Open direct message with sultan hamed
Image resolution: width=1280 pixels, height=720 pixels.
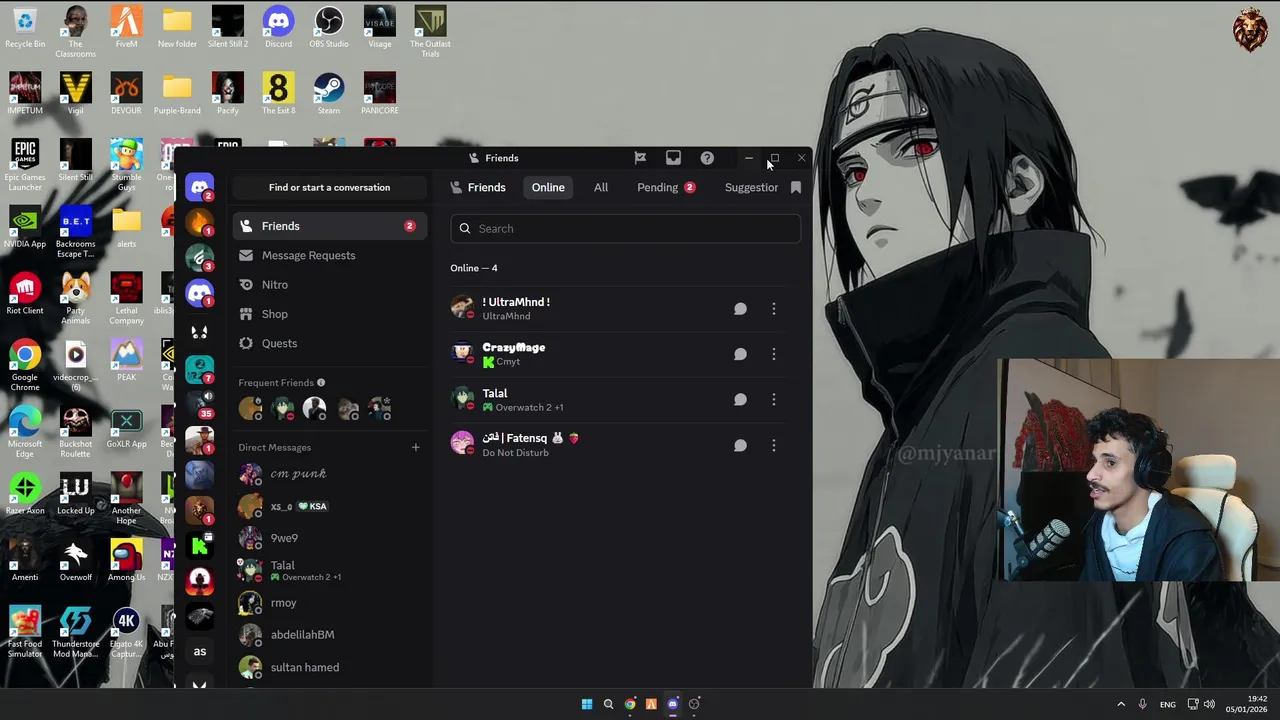(329, 667)
